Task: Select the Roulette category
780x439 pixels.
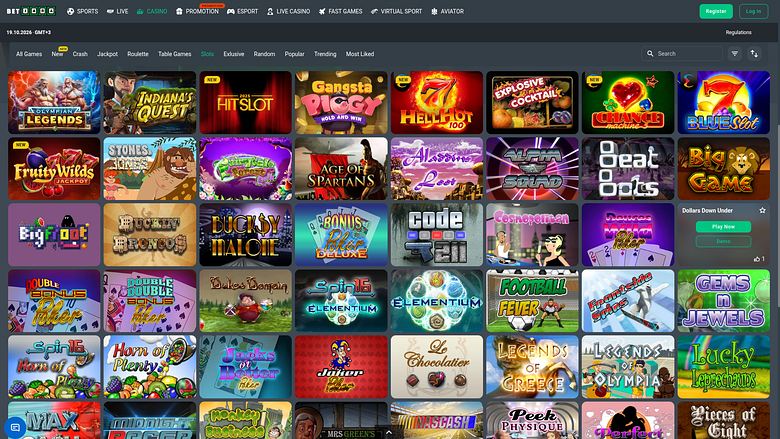Action: point(138,54)
